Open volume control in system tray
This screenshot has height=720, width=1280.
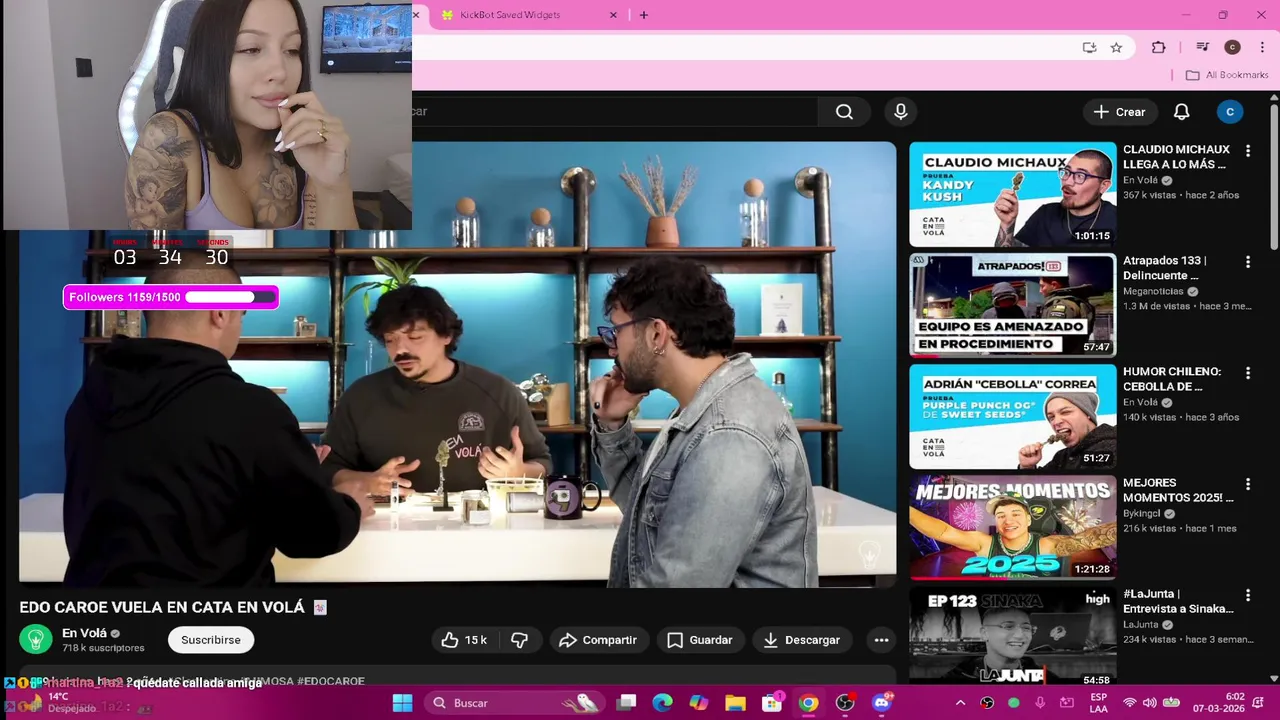1149,703
